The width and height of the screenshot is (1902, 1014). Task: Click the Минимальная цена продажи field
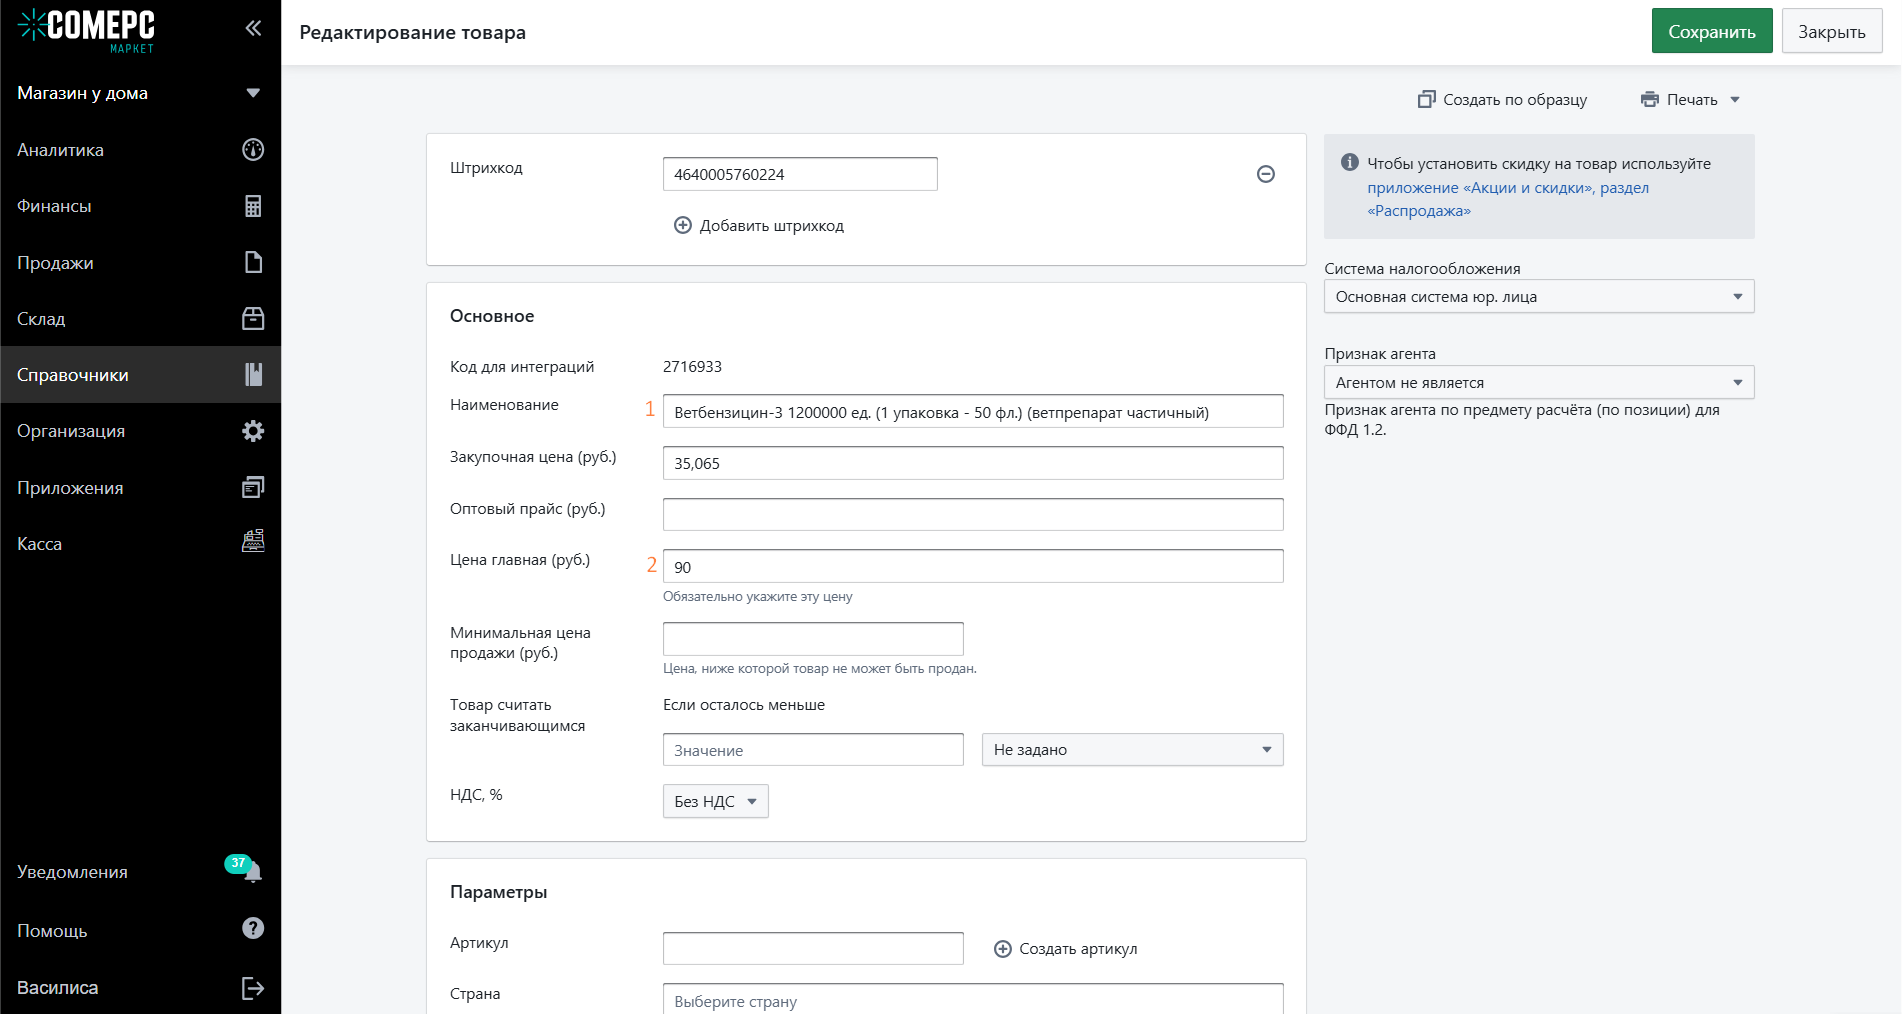813,638
